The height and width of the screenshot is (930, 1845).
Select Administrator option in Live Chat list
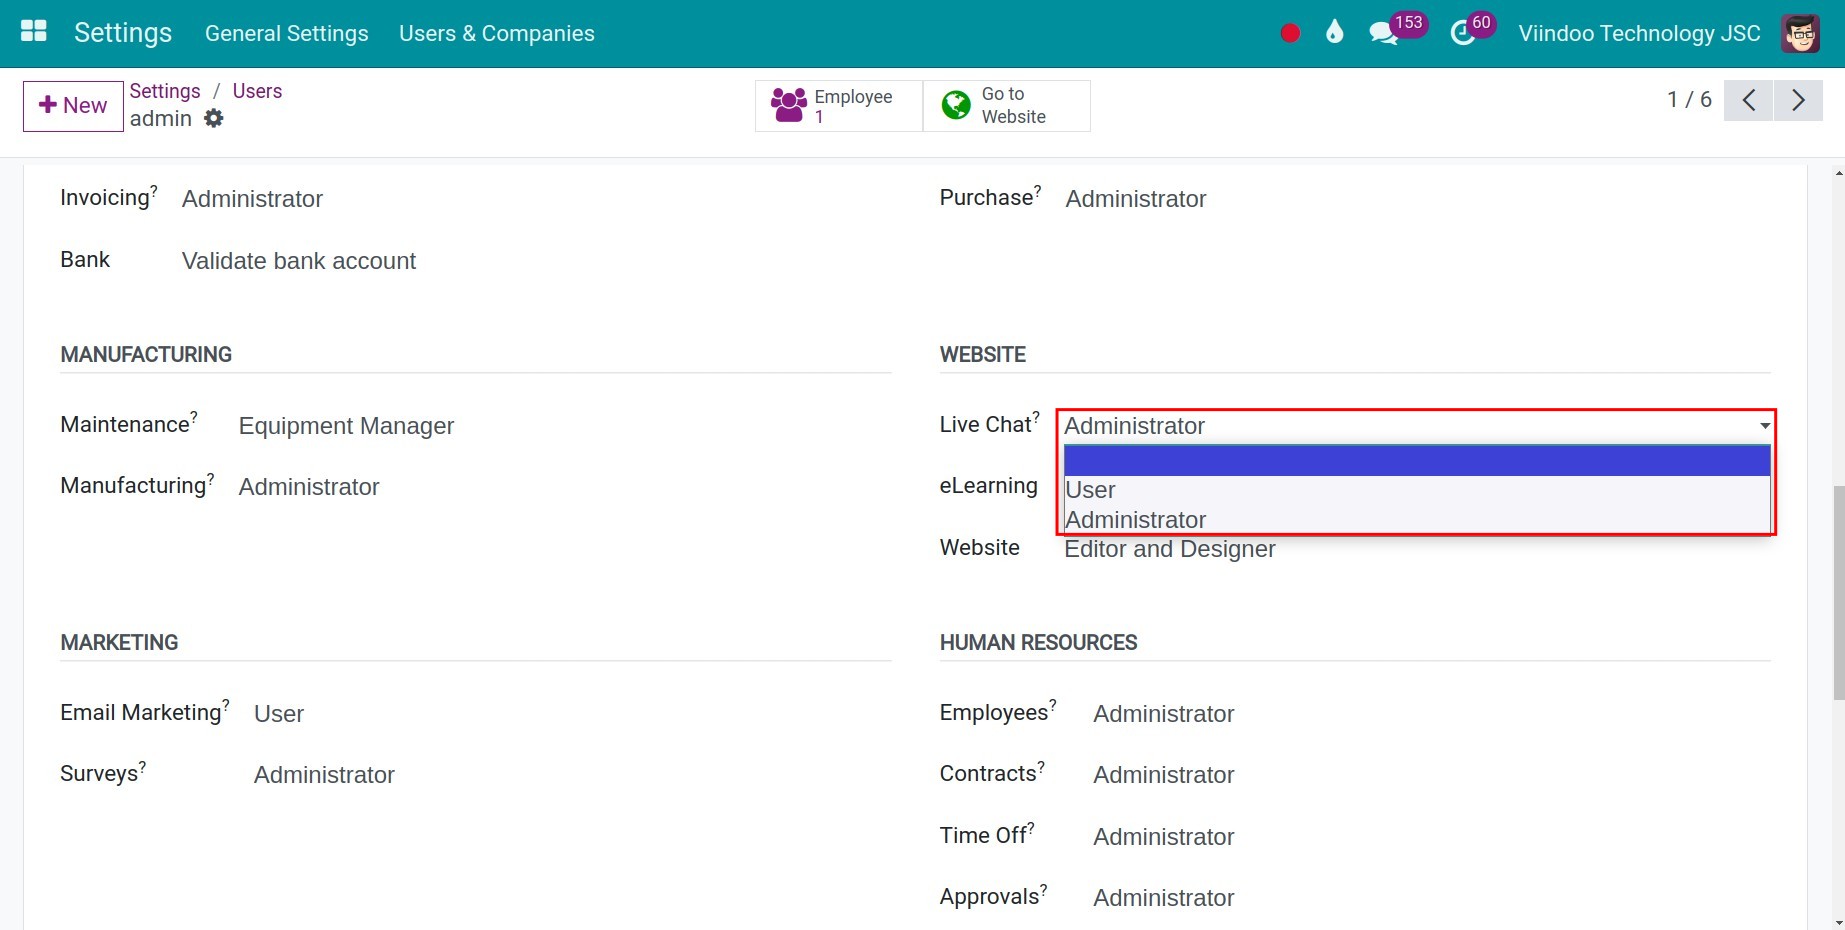(1417, 519)
